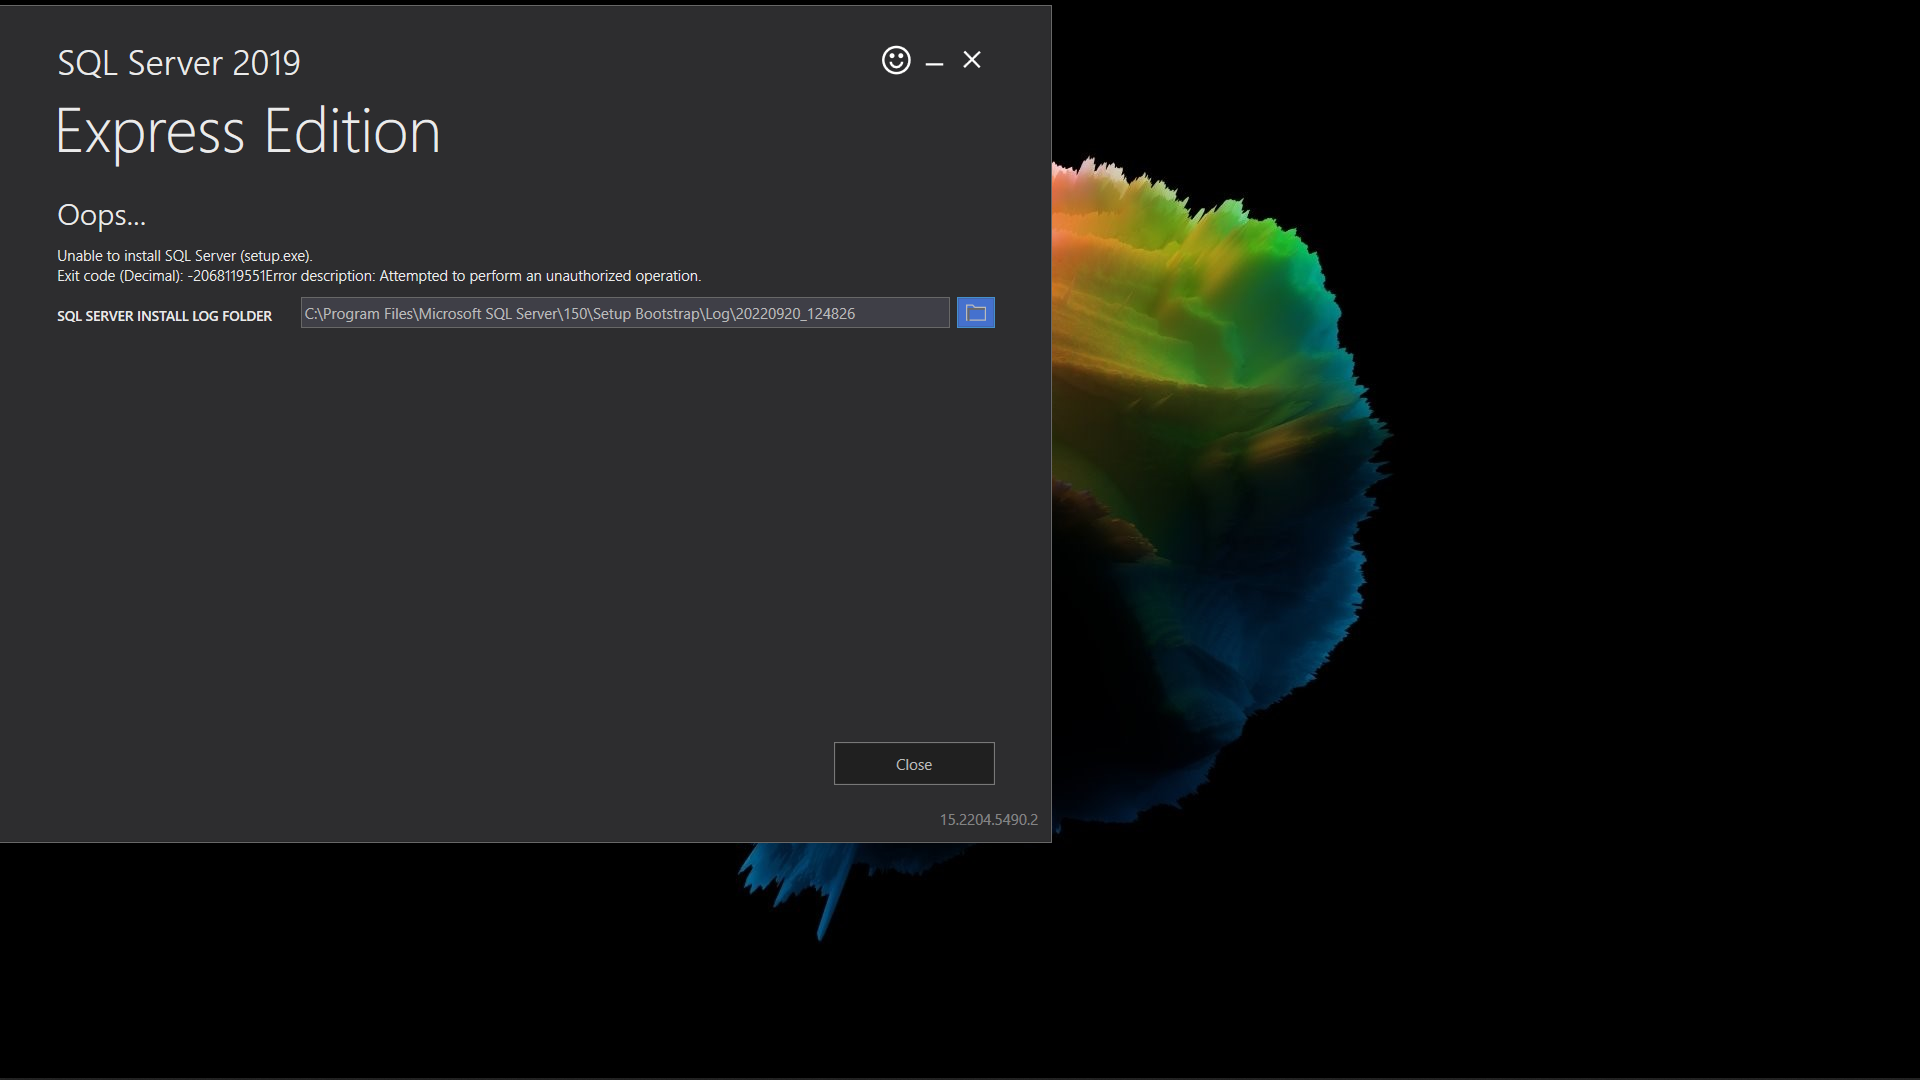Open the install log folder via folder icon

pos(975,313)
